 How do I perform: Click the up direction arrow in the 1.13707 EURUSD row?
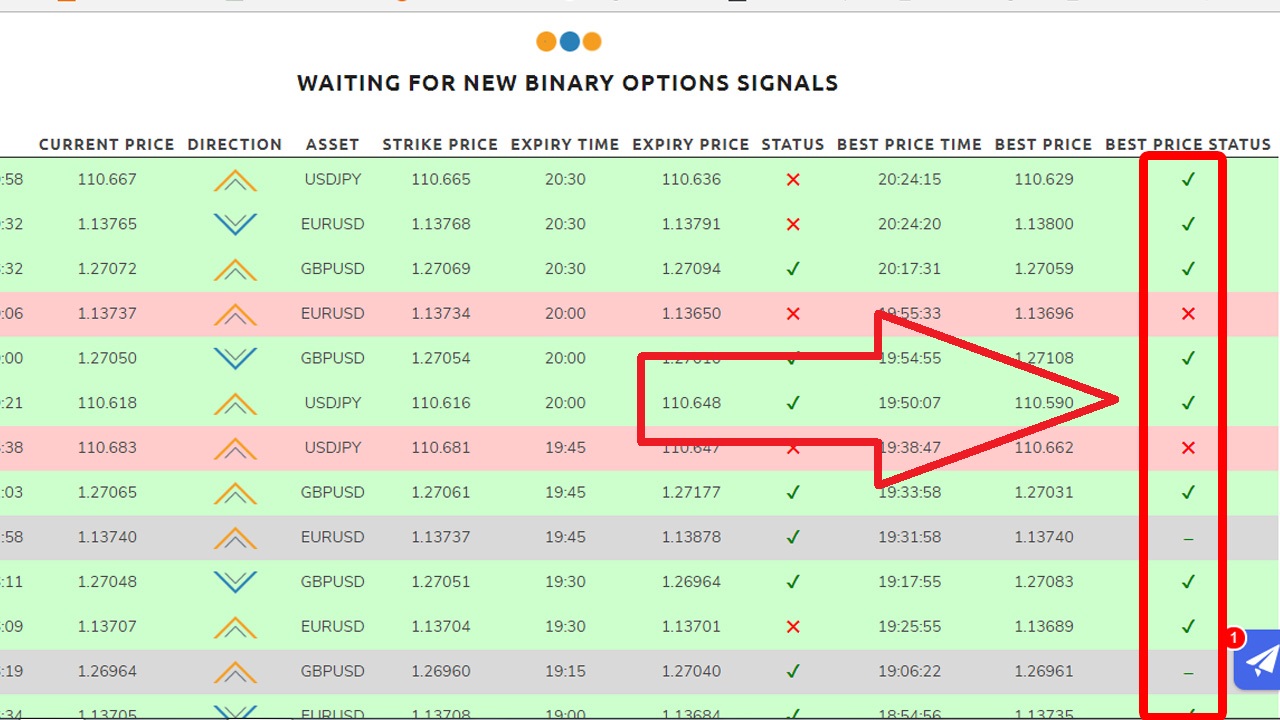click(x=235, y=627)
